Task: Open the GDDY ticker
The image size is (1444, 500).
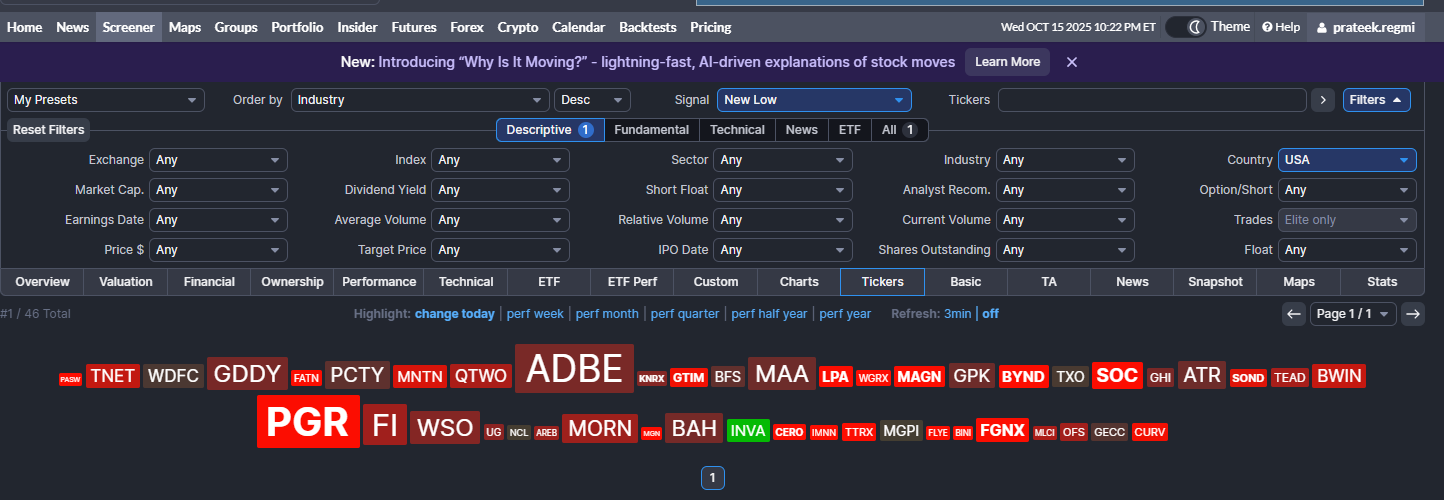Action: (247, 374)
